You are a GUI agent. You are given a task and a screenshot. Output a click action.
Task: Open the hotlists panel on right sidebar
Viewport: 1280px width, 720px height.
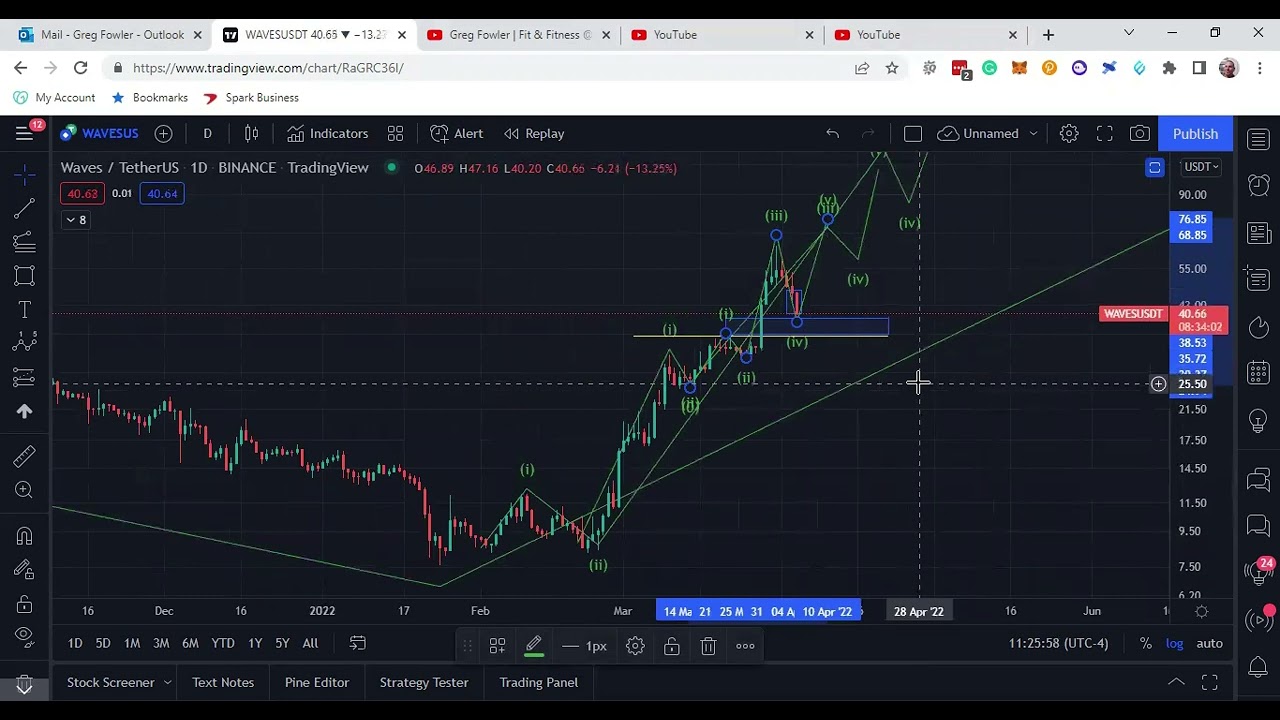1259,327
